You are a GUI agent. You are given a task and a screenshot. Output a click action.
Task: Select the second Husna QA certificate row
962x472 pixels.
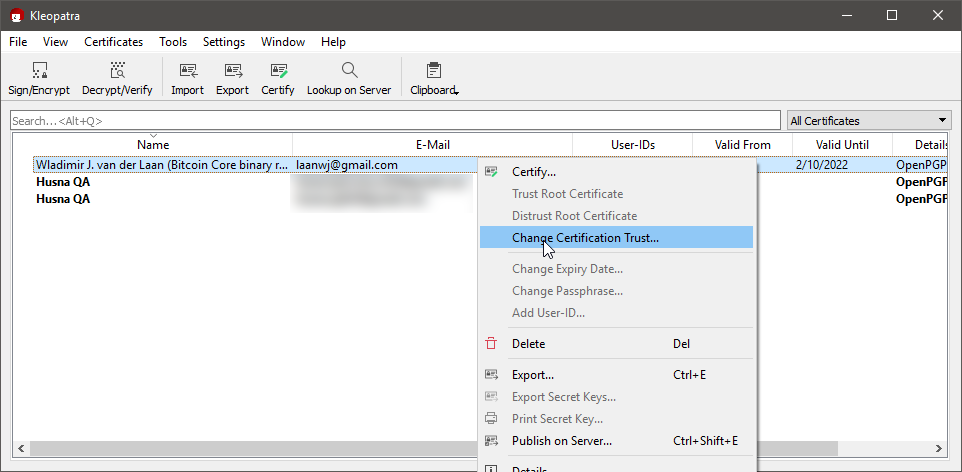click(x=63, y=199)
